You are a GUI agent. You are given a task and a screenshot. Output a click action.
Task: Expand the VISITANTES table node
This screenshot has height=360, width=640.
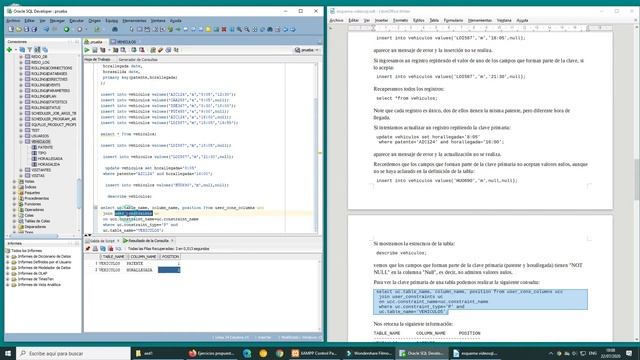pos(21,170)
